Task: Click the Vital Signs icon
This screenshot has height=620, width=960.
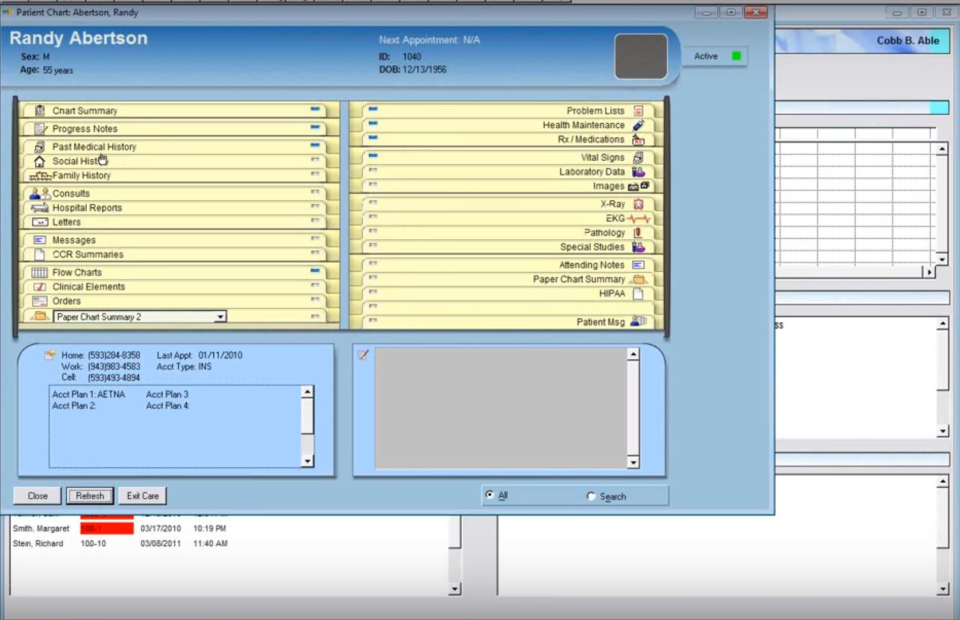Action: click(x=639, y=157)
